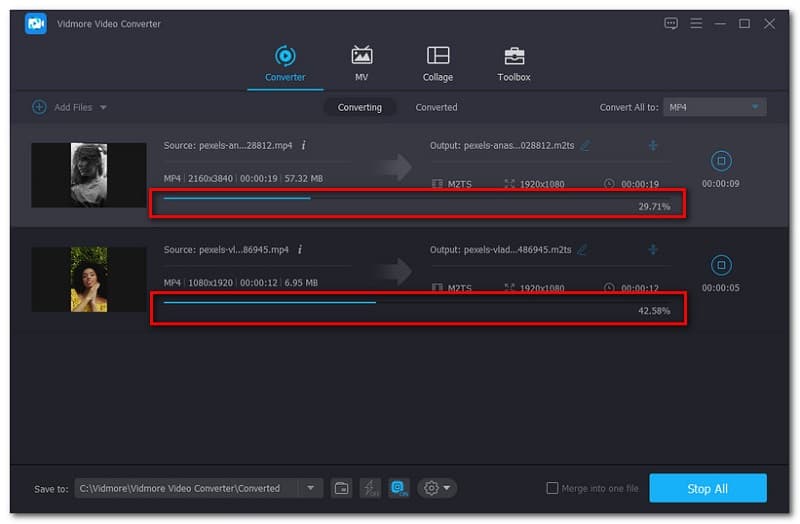Open the hamburger menu in title bar
The image size is (800, 524).
695,23
